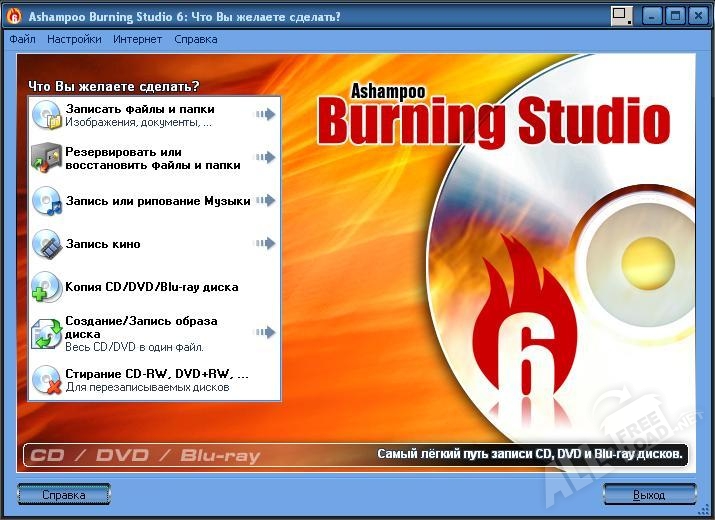715x520 pixels.
Task: Expand arrow next to Запись кино
Action: (265, 244)
